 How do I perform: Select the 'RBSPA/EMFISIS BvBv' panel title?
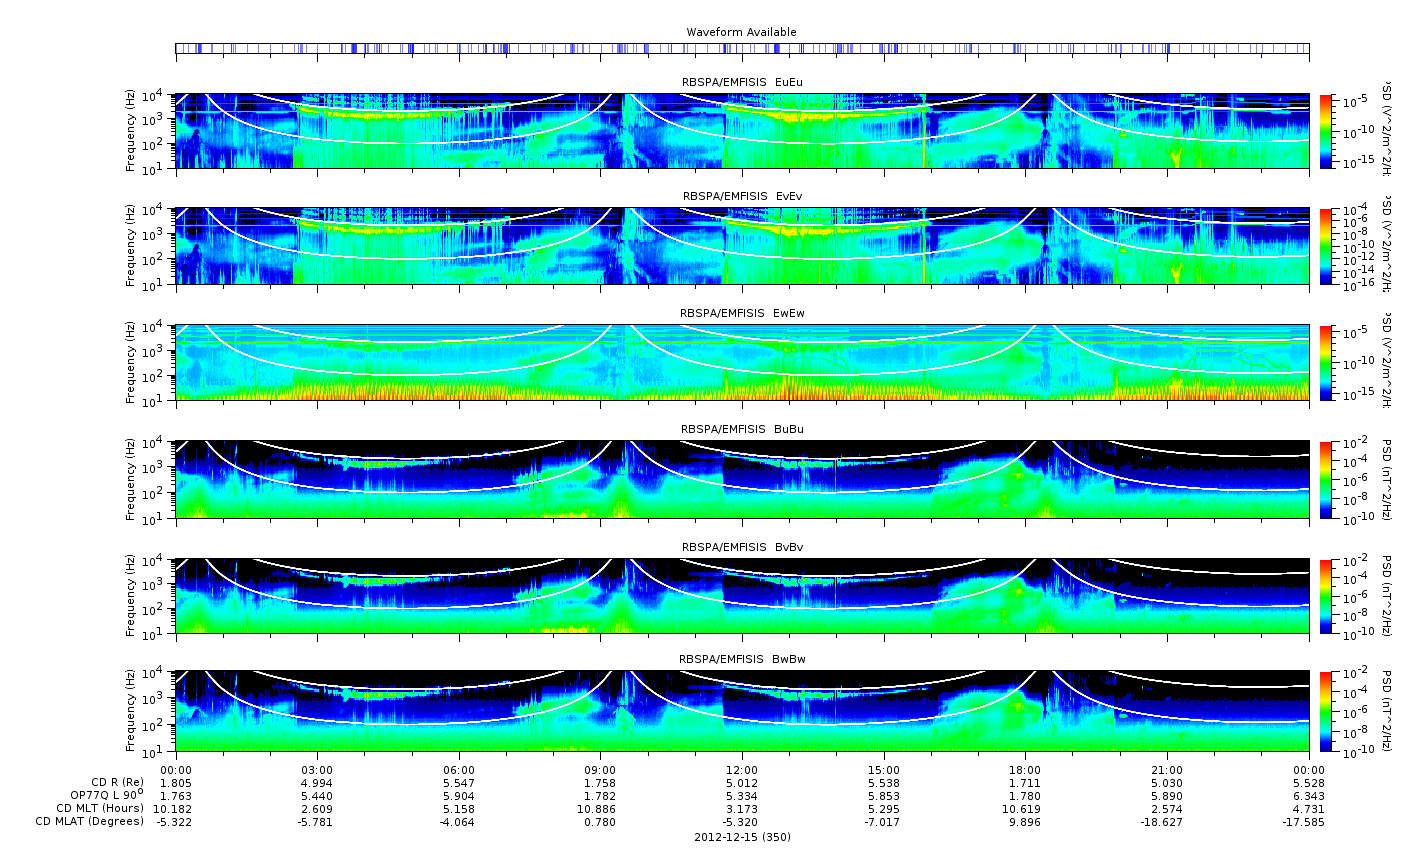pos(742,547)
